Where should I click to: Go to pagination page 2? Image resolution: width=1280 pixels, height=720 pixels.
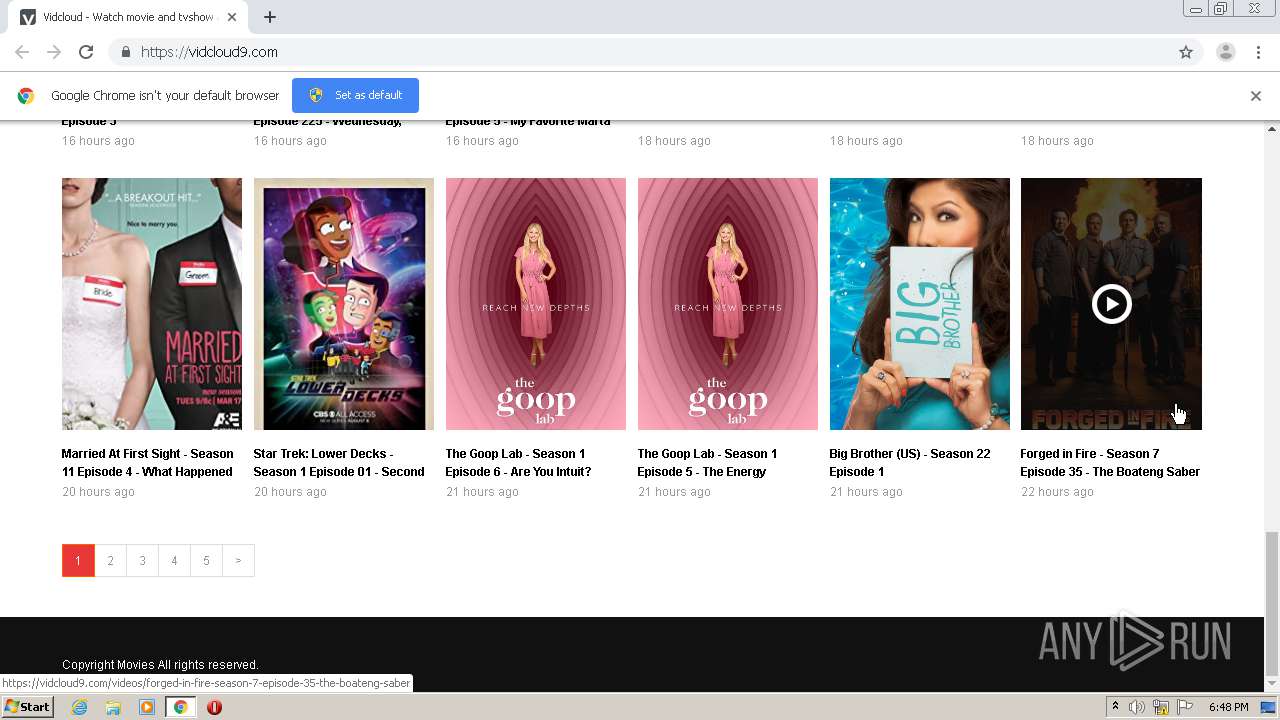coord(110,560)
